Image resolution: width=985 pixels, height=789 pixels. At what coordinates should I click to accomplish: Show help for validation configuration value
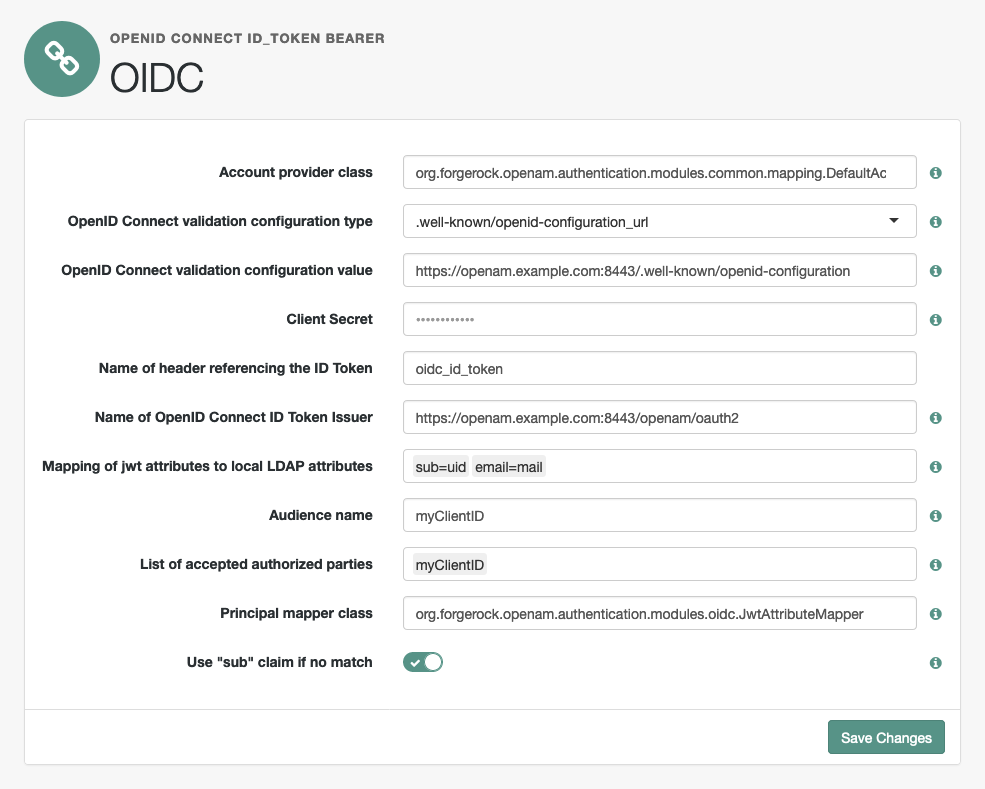click(x=935, y=270)
